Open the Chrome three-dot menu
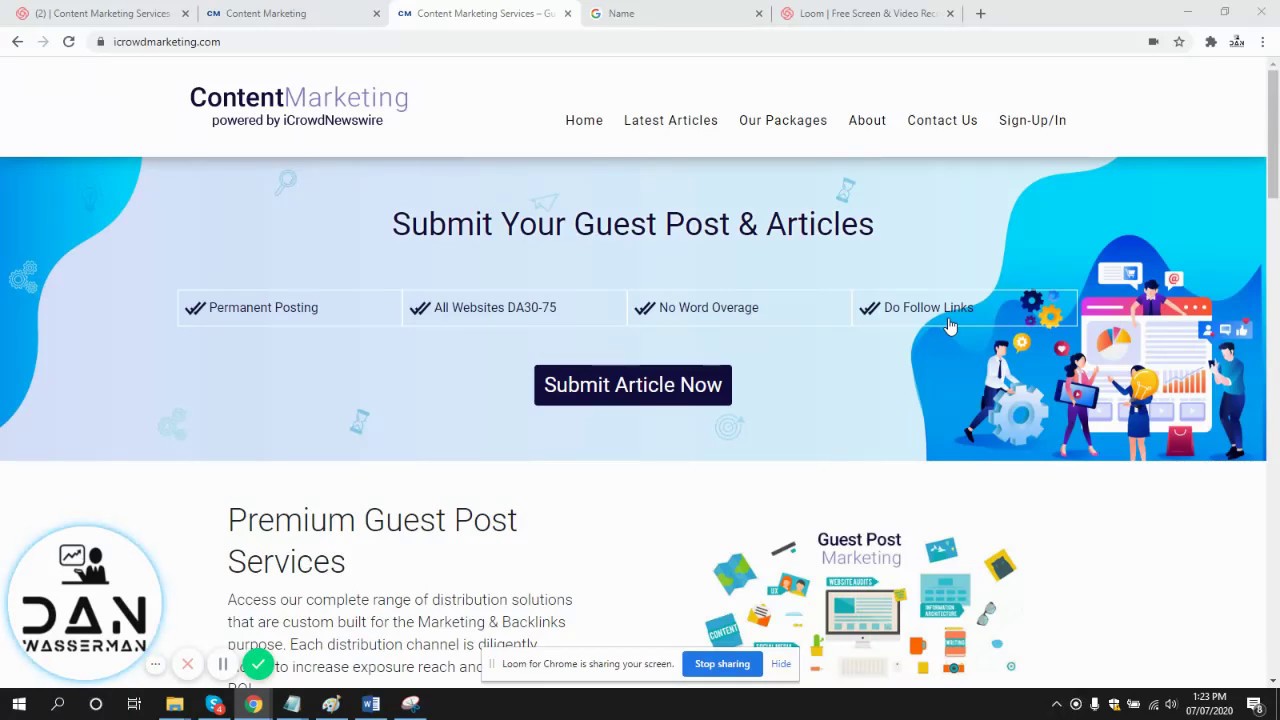Image resolution: width=1280 pixels, height=720 pixels. (x=1263, y=42)
